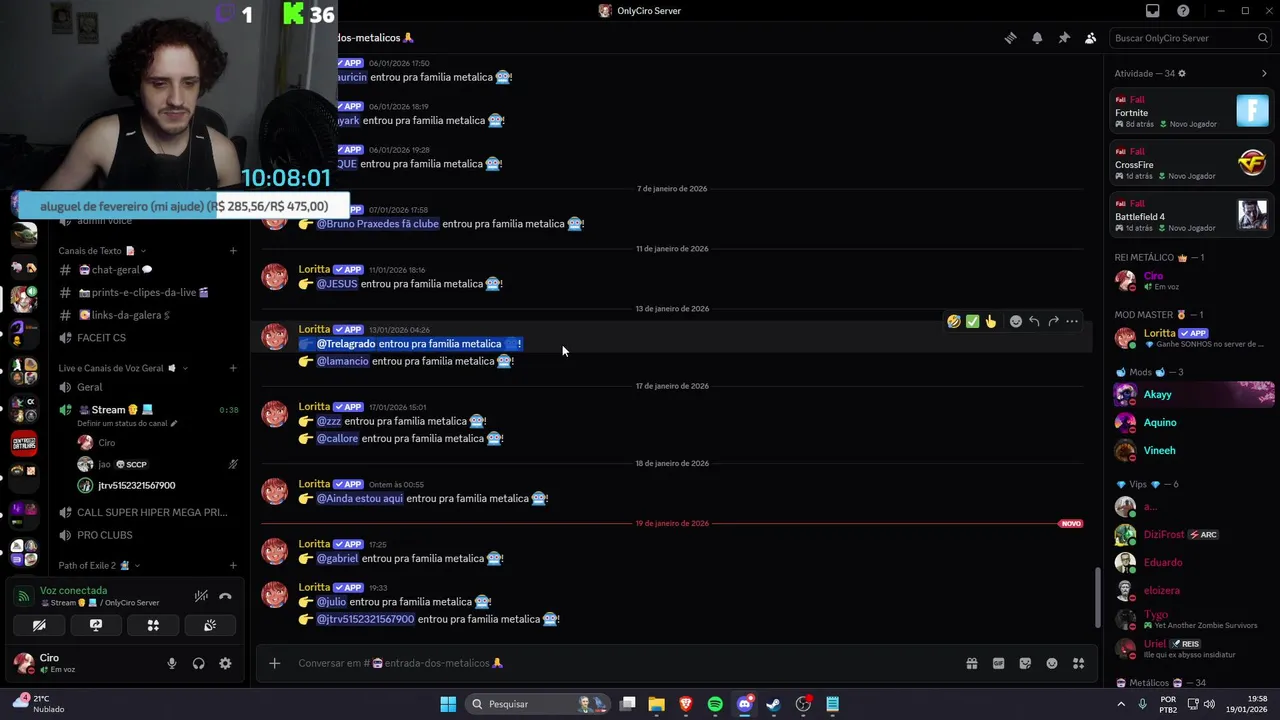Reply to the hovered Loritta message

tap(1034, 321)
